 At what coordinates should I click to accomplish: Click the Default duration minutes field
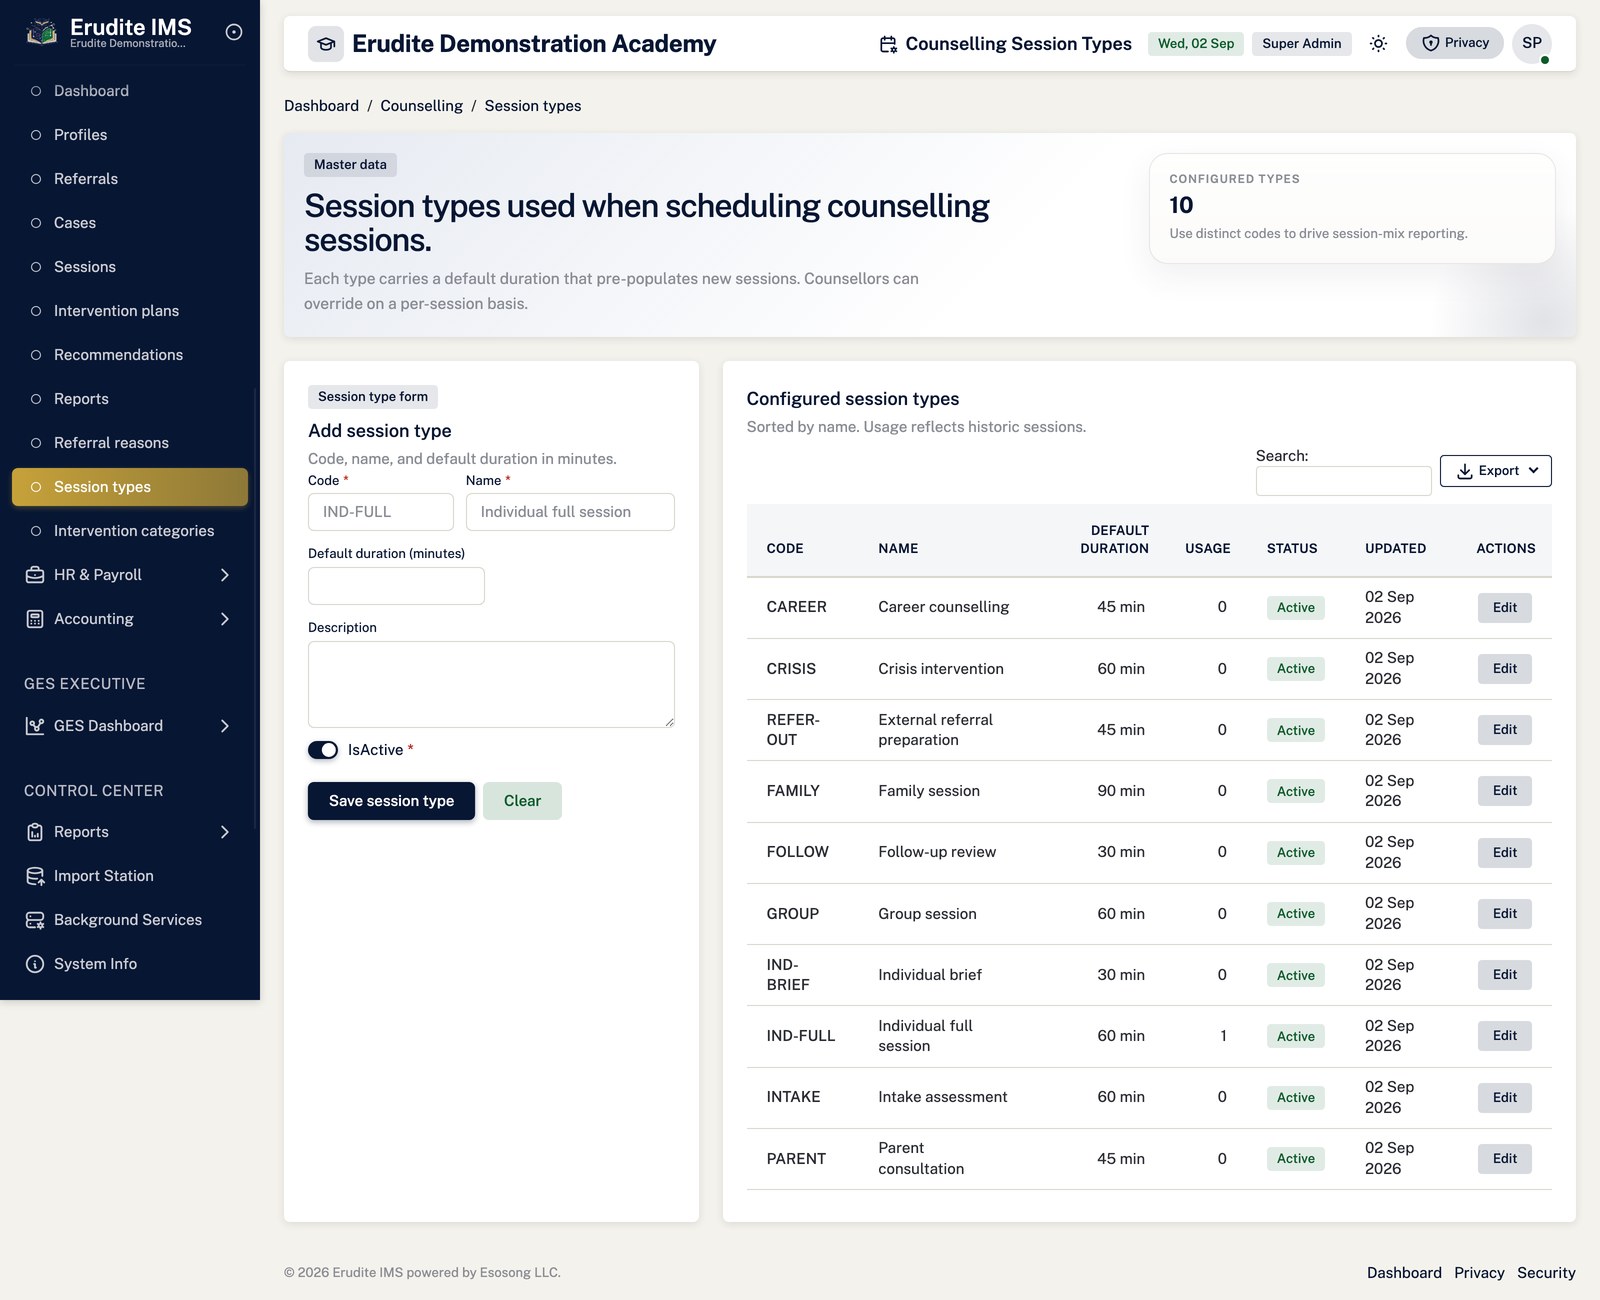(x=396, y=586)
